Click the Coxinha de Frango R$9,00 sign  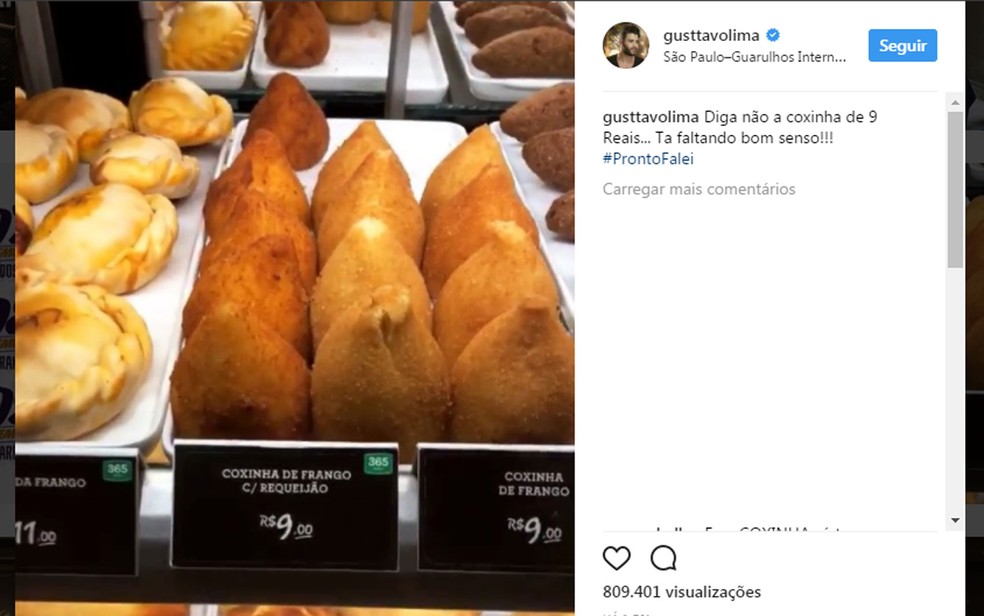click(496, 509)
